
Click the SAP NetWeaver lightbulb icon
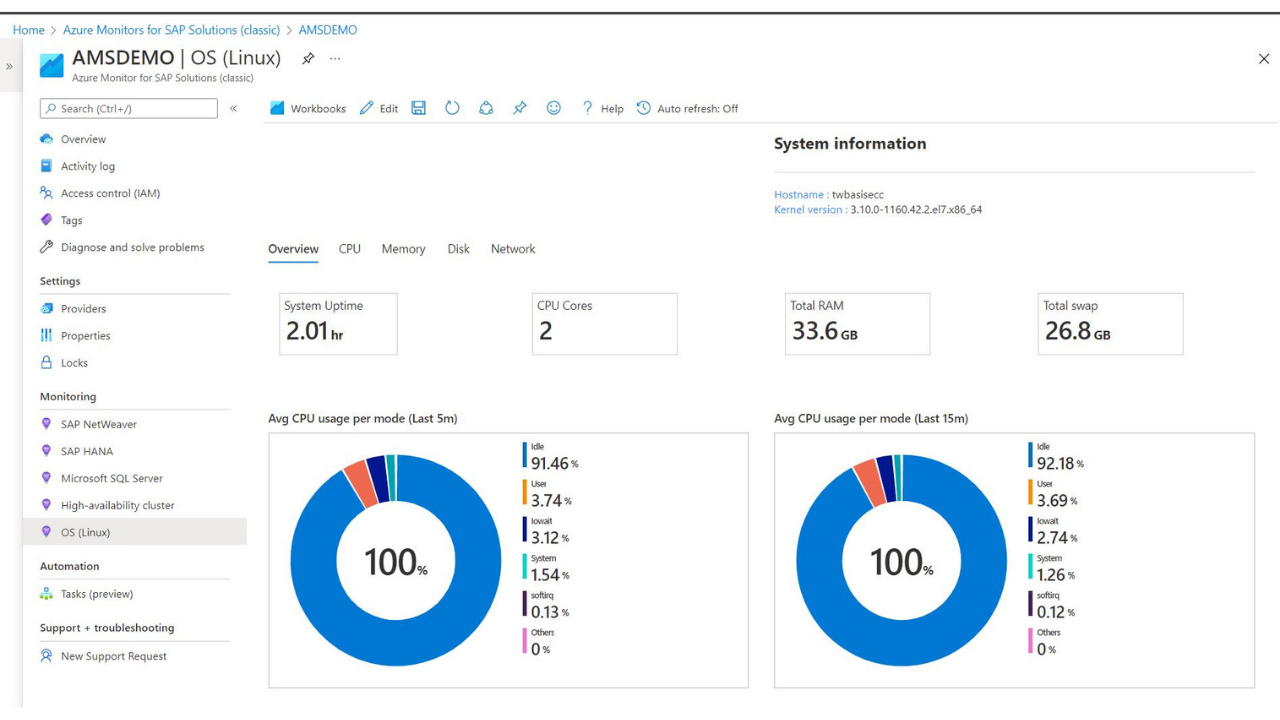pos(46,424)
